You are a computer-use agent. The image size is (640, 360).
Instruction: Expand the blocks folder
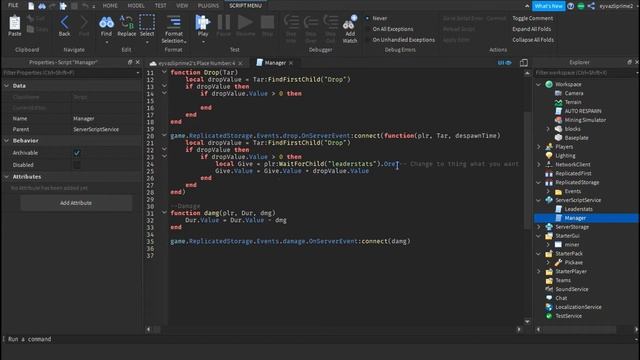tap(548, 129)
